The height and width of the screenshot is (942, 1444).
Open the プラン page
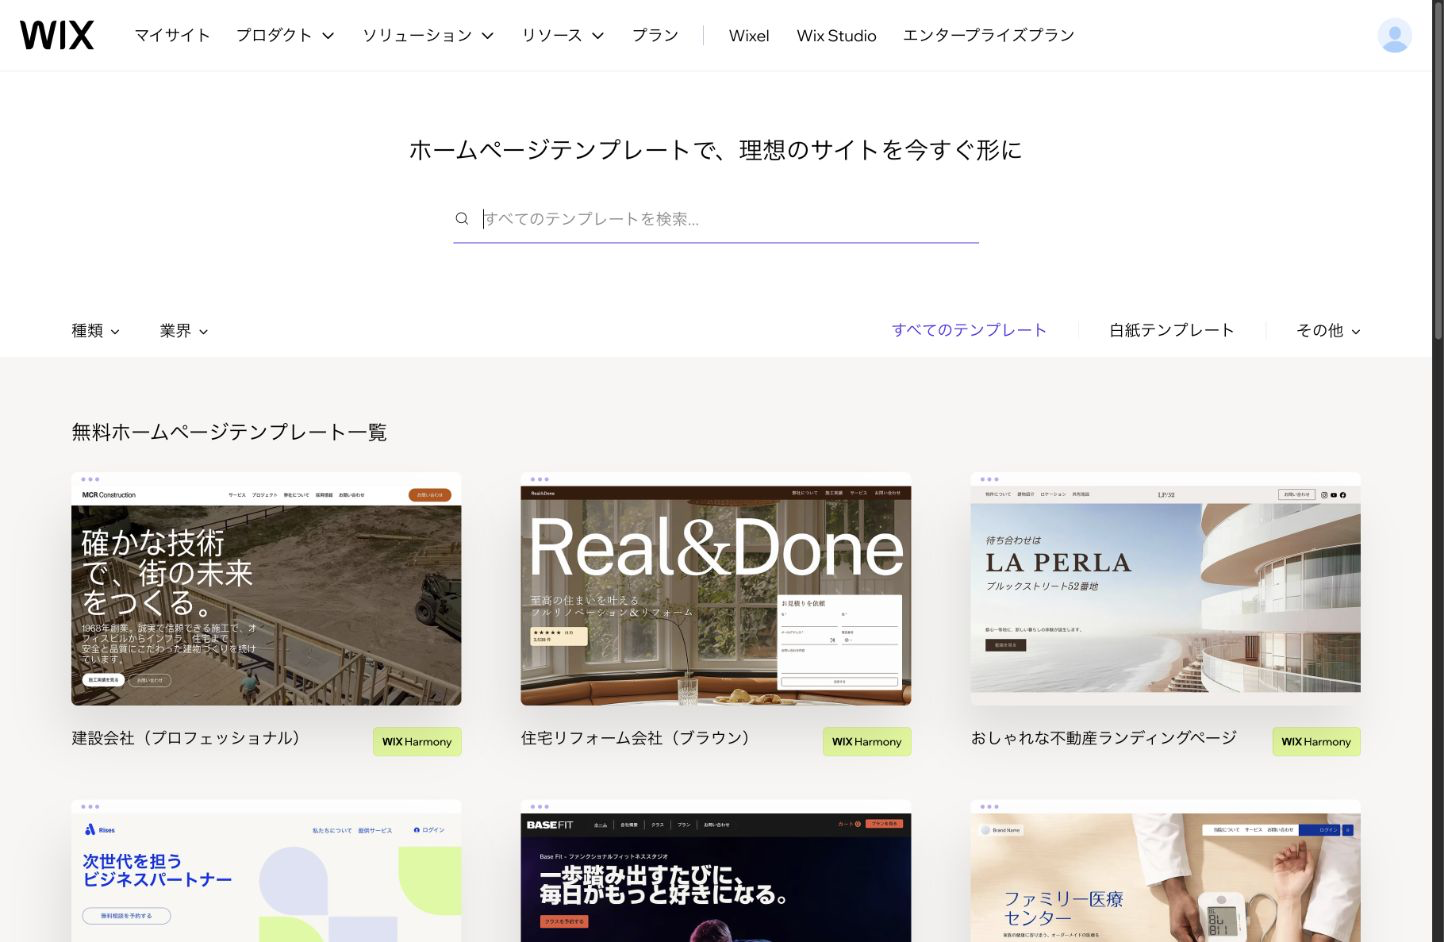click(655, 35)
